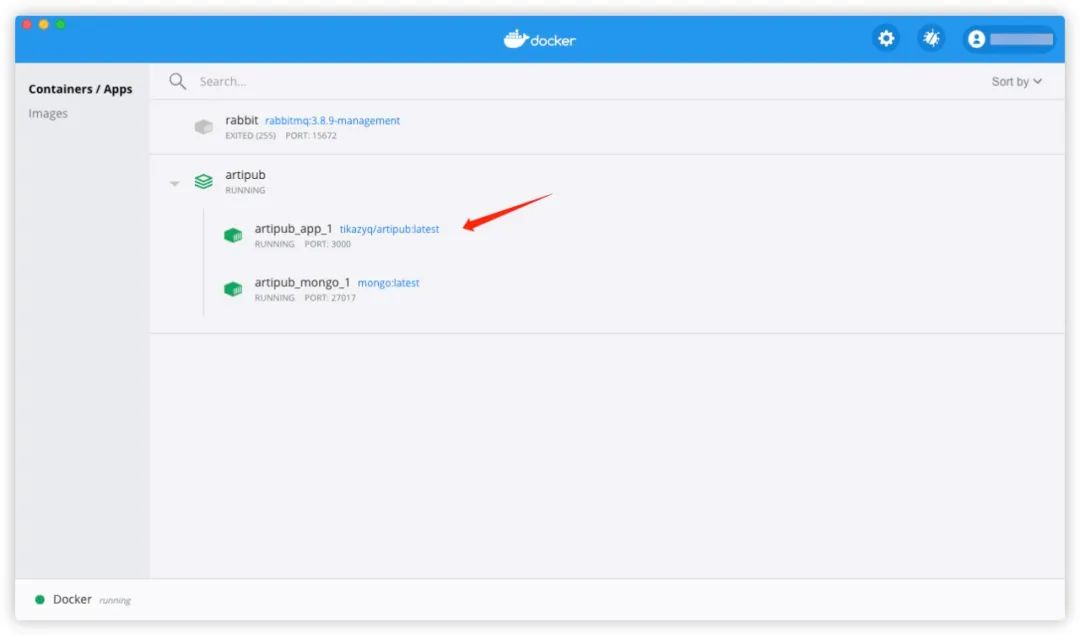The height and width of the screenshot is (635, 1080).
Task: Select the artipub app name
Action: click(245, 175)
